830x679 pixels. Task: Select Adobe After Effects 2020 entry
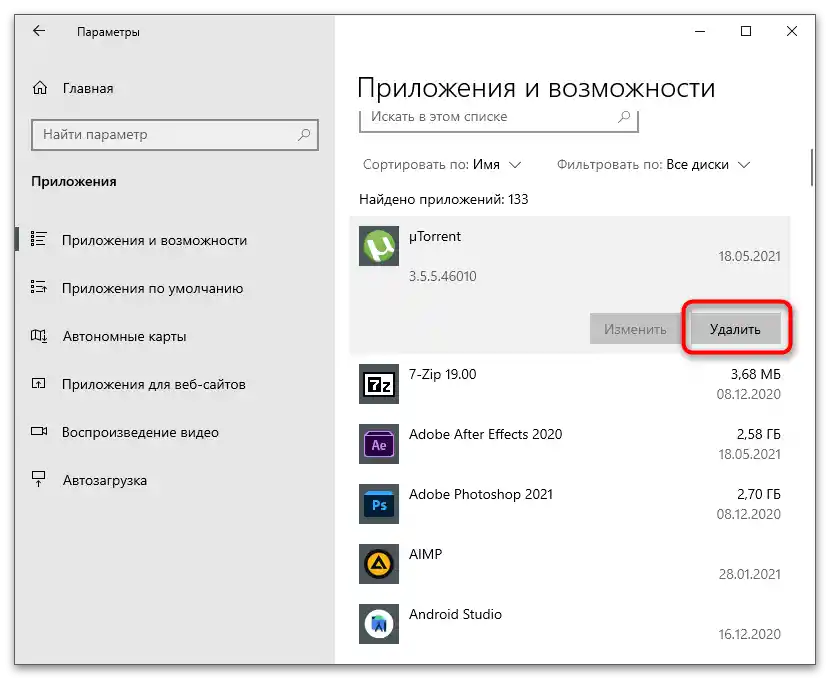pos(570,443)
